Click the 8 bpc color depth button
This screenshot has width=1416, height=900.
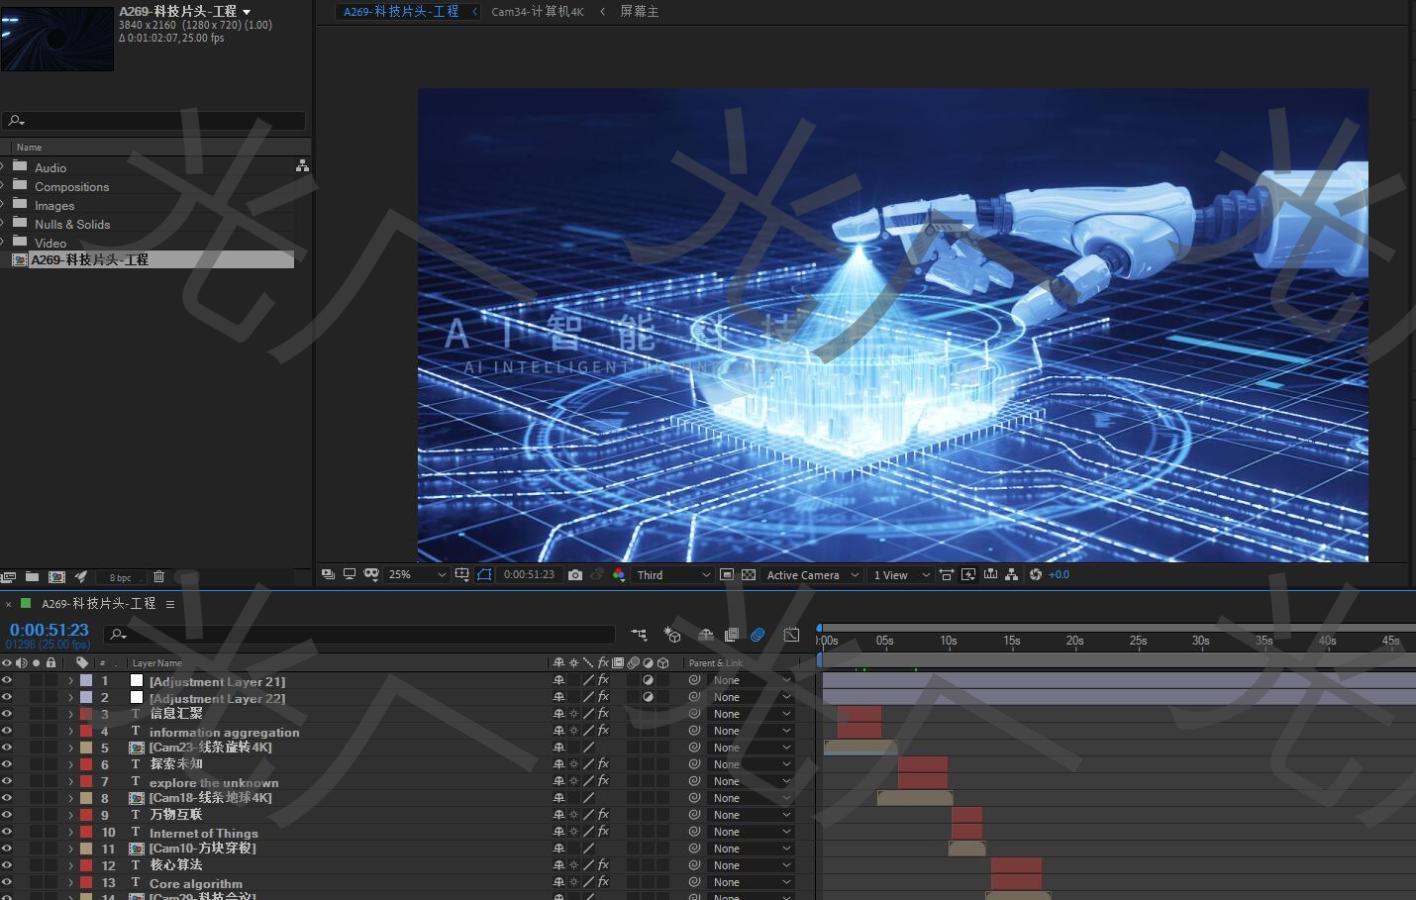[119, 577]
